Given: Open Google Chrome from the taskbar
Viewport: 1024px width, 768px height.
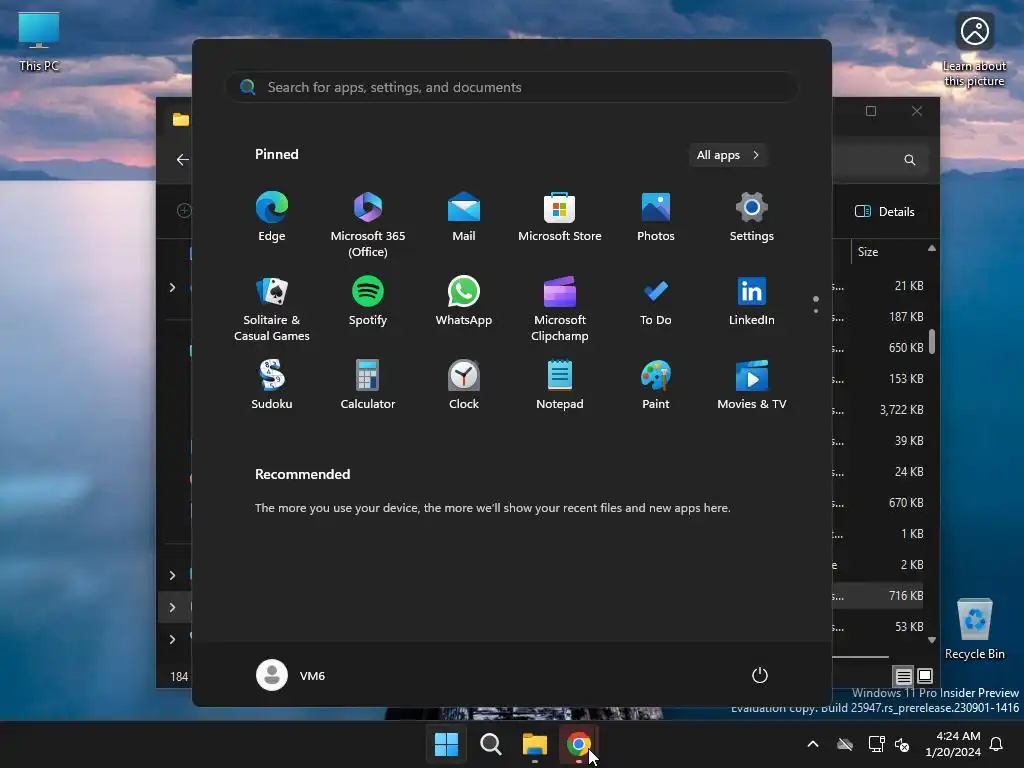Looking at the screenshot, I should tap(579, 744).
